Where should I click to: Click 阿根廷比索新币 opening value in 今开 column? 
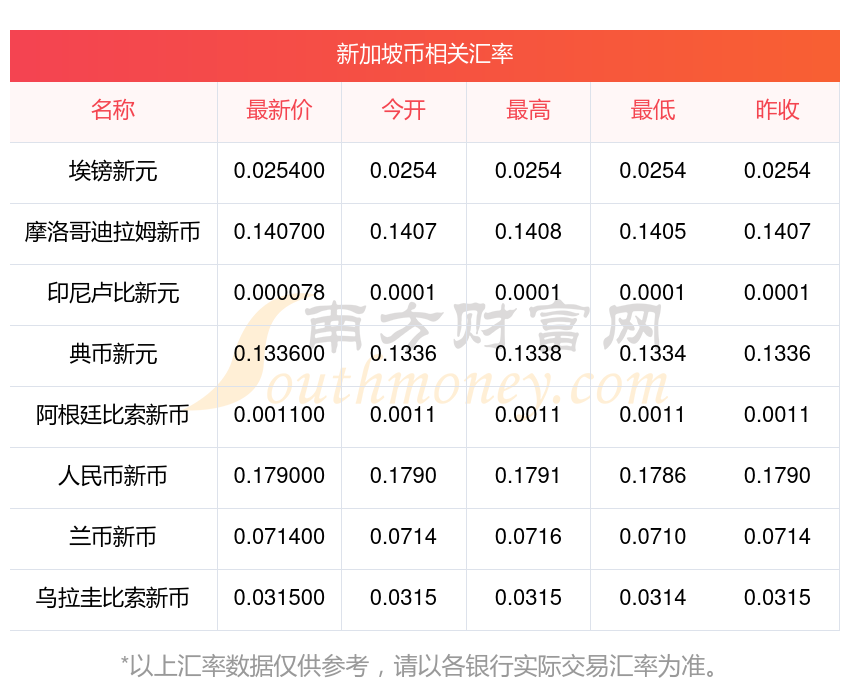coord(403,415)
